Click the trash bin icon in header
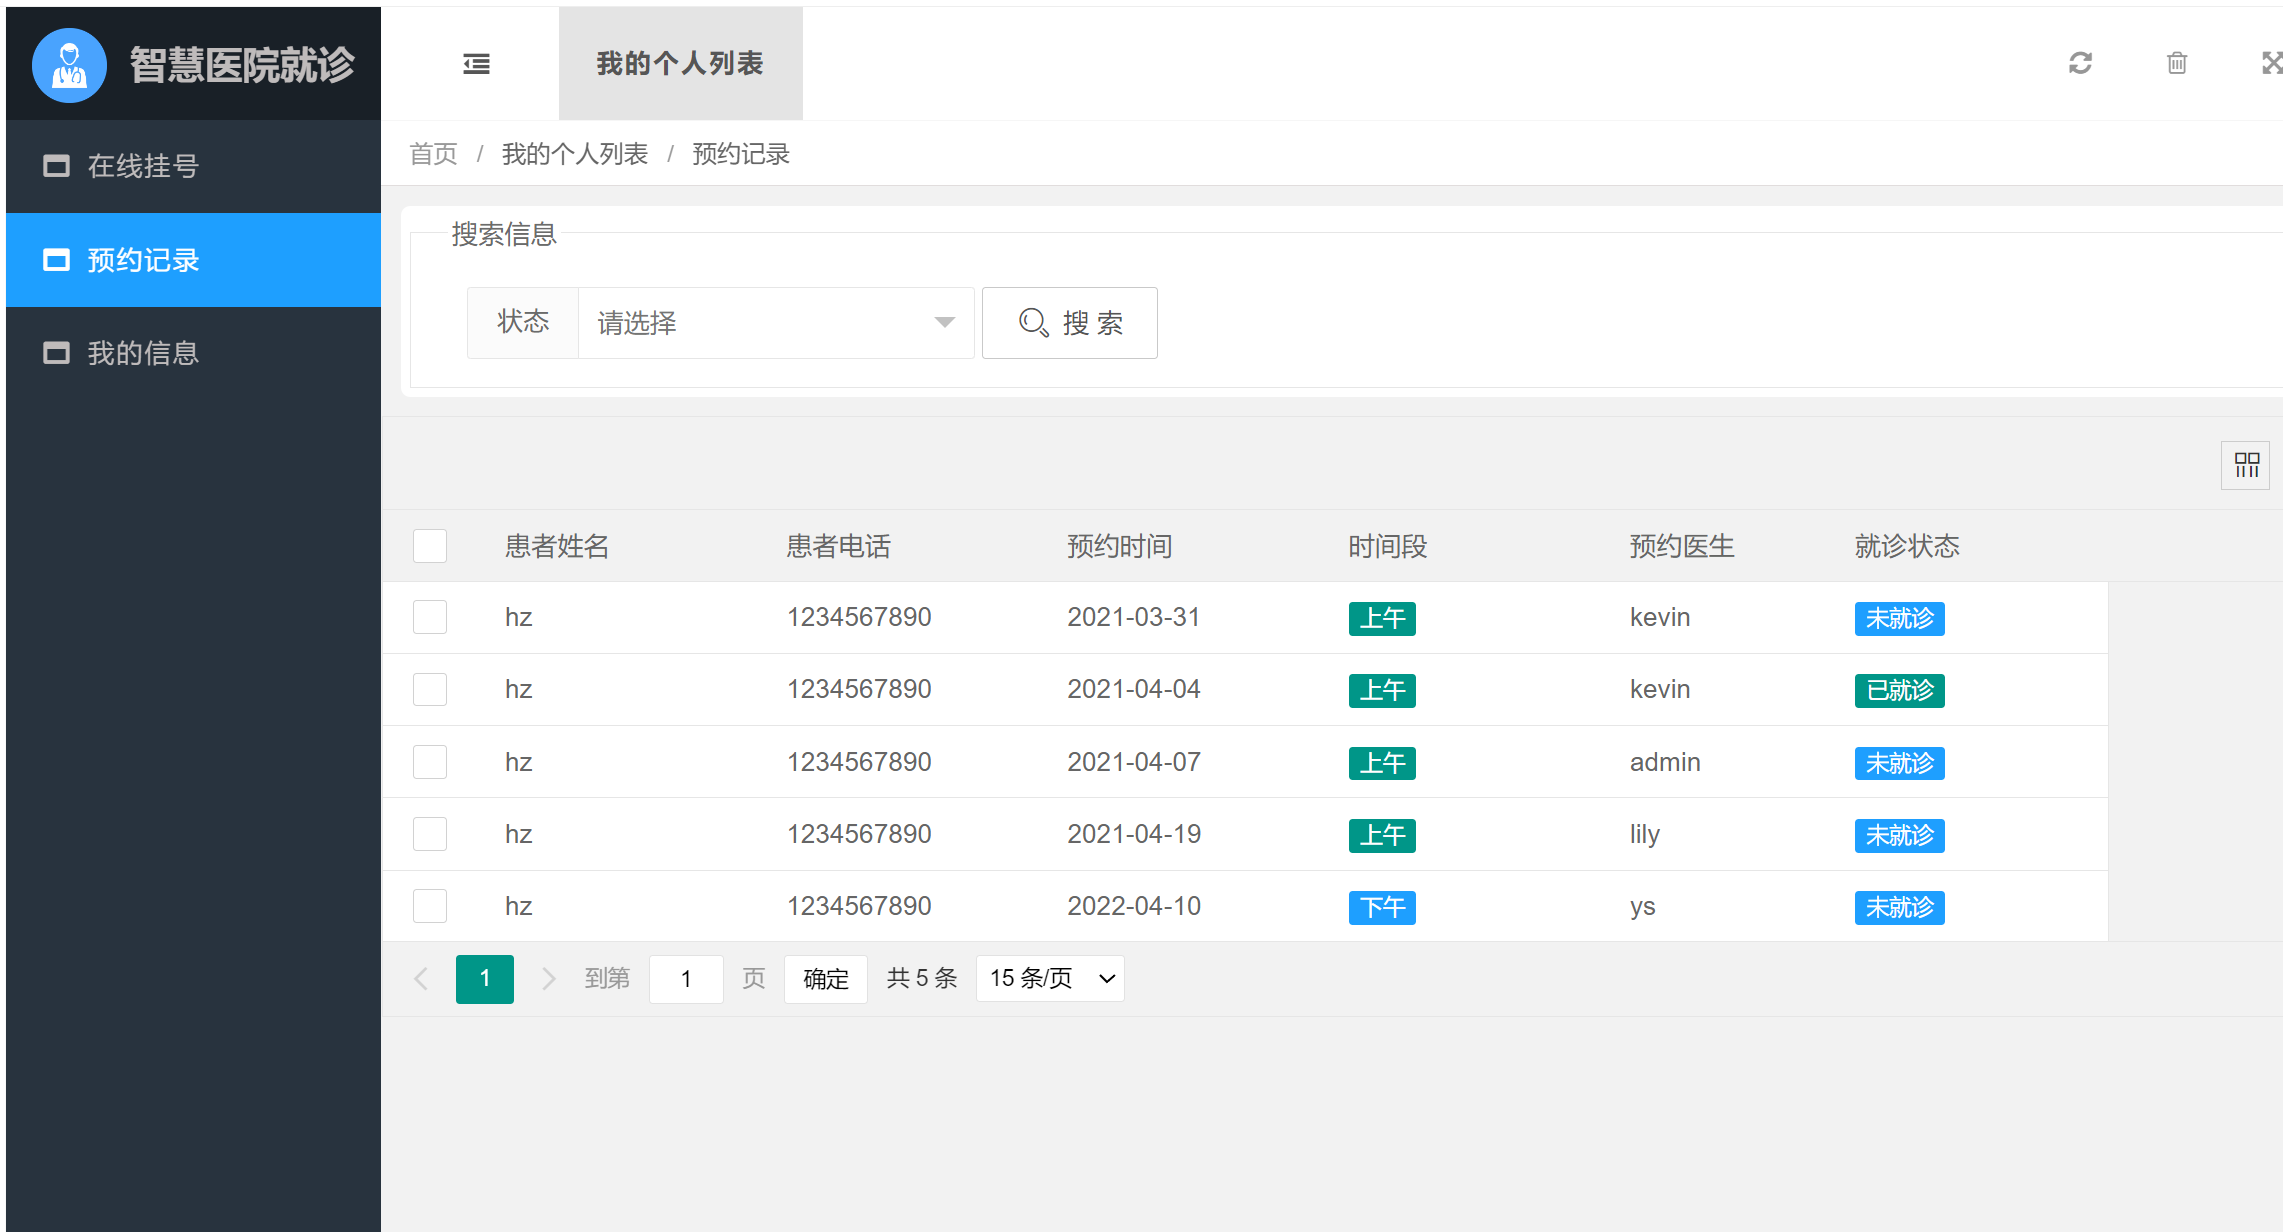The height and width of the screenshot is (1232, 2283). point(2177,63)
